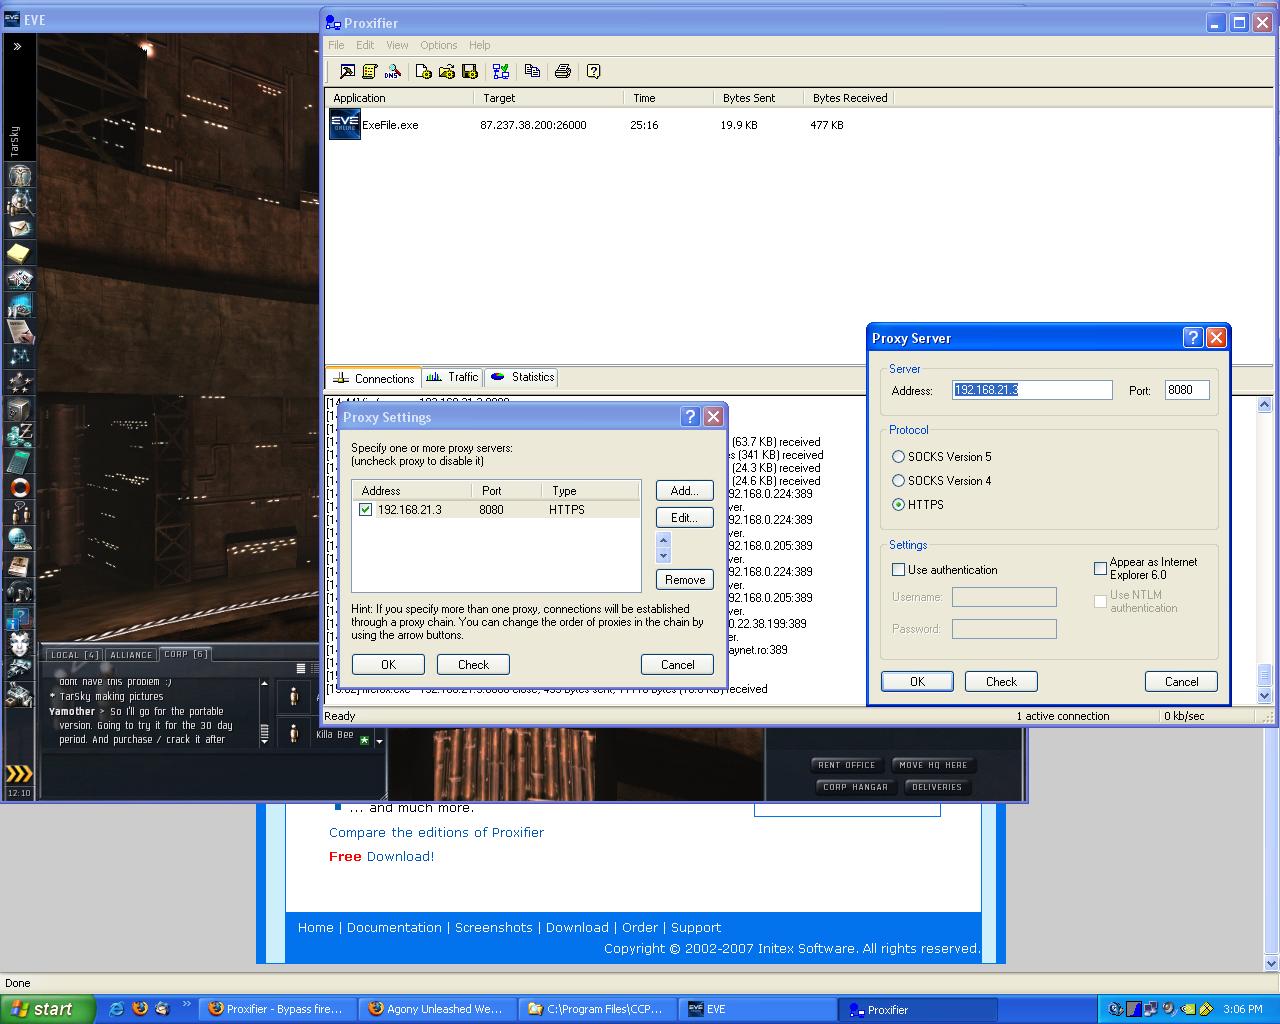Screen dimensions: 1280x1024
Task: Open Proxy Settings from the toolbar icon
Action: coord(346,71)
